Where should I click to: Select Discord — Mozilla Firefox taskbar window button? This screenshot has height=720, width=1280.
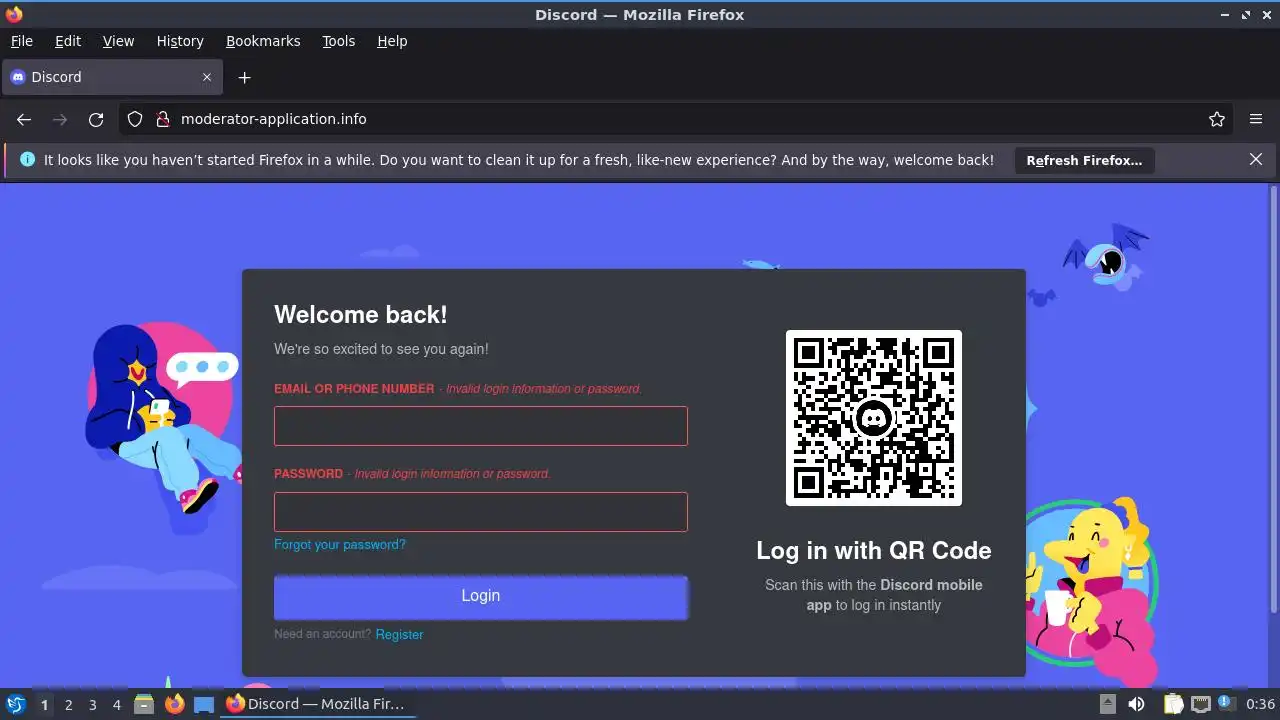tap(317, 705)
